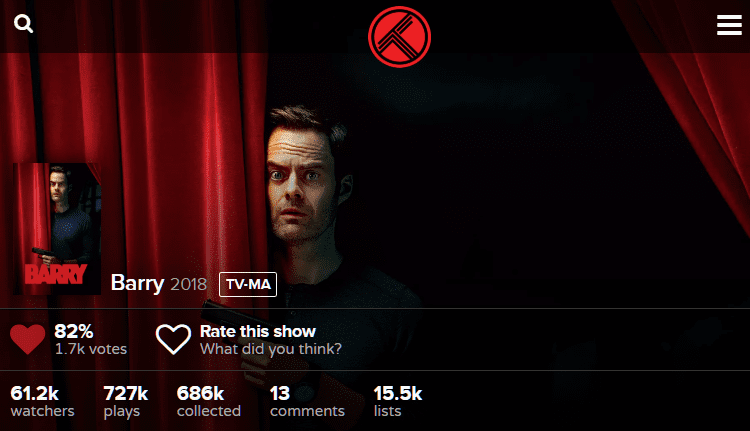Click the filled red heart rating icon

pos(28,339)
